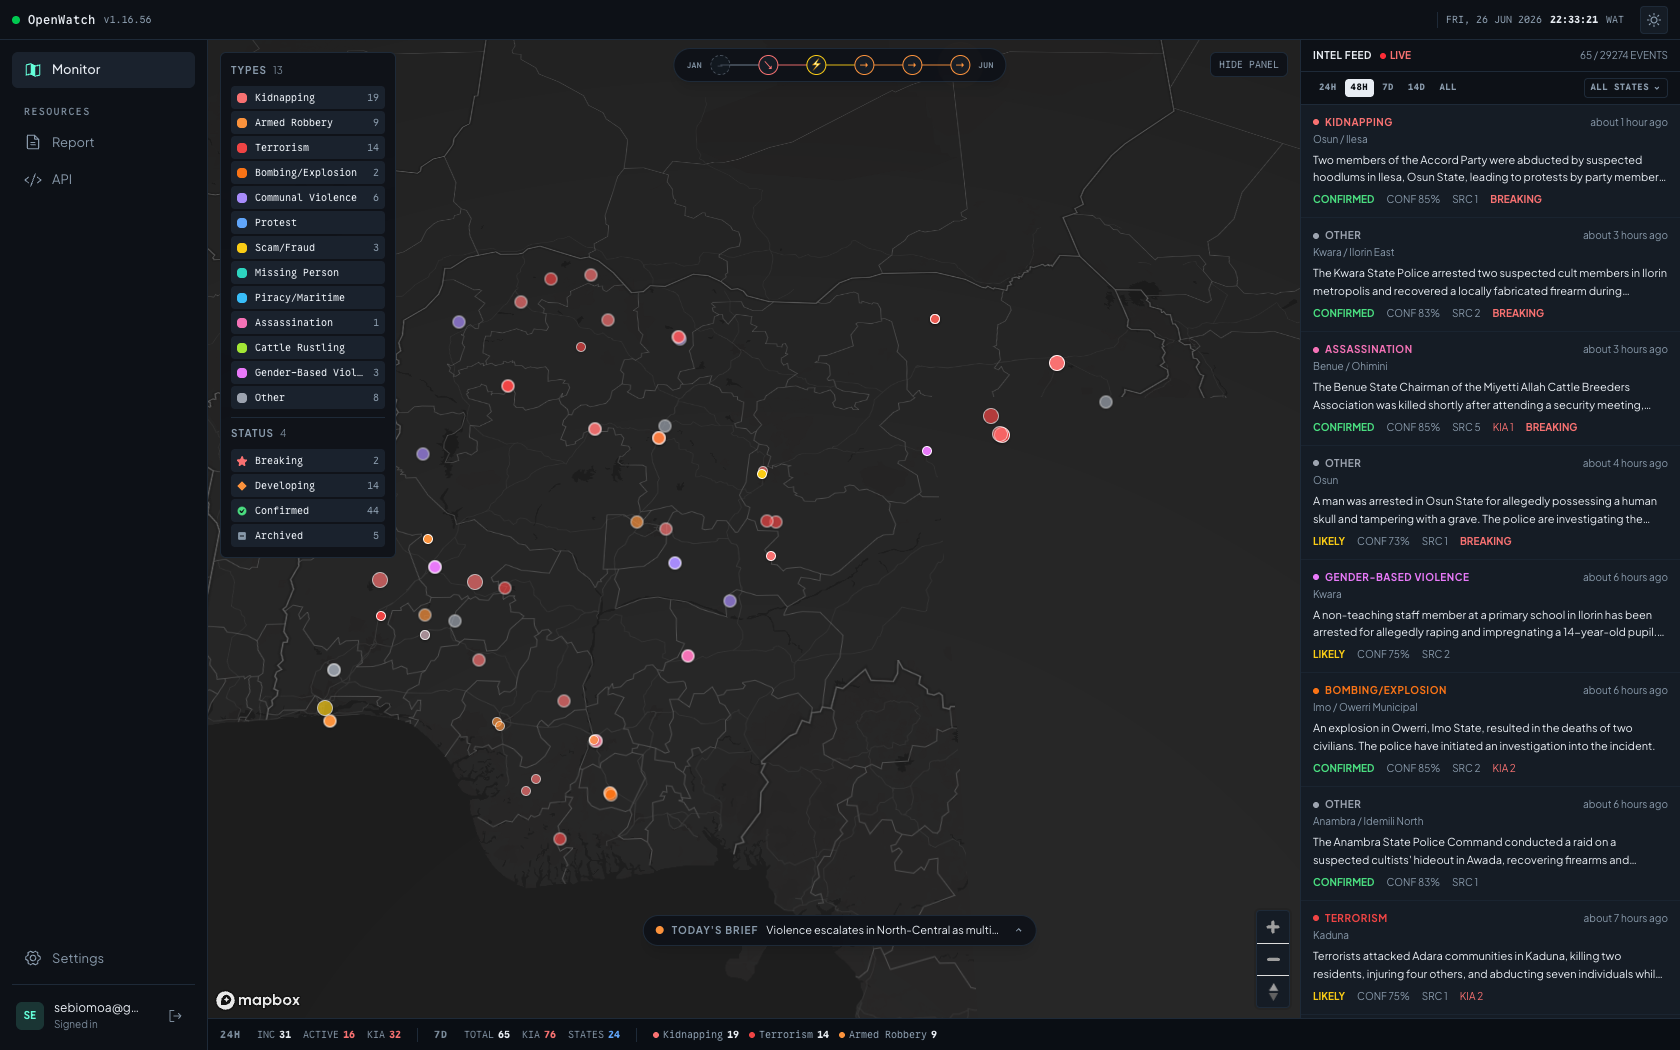Toggle Cattle Rustling type filter
Viewport: 1680px width, 1050px height.
click(x=308, y=348)
